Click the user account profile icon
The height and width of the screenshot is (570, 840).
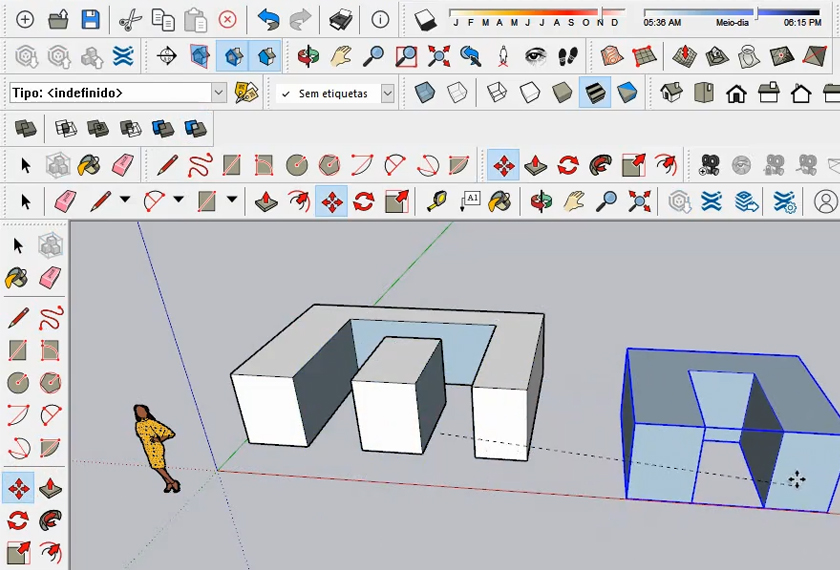[824, 201]
